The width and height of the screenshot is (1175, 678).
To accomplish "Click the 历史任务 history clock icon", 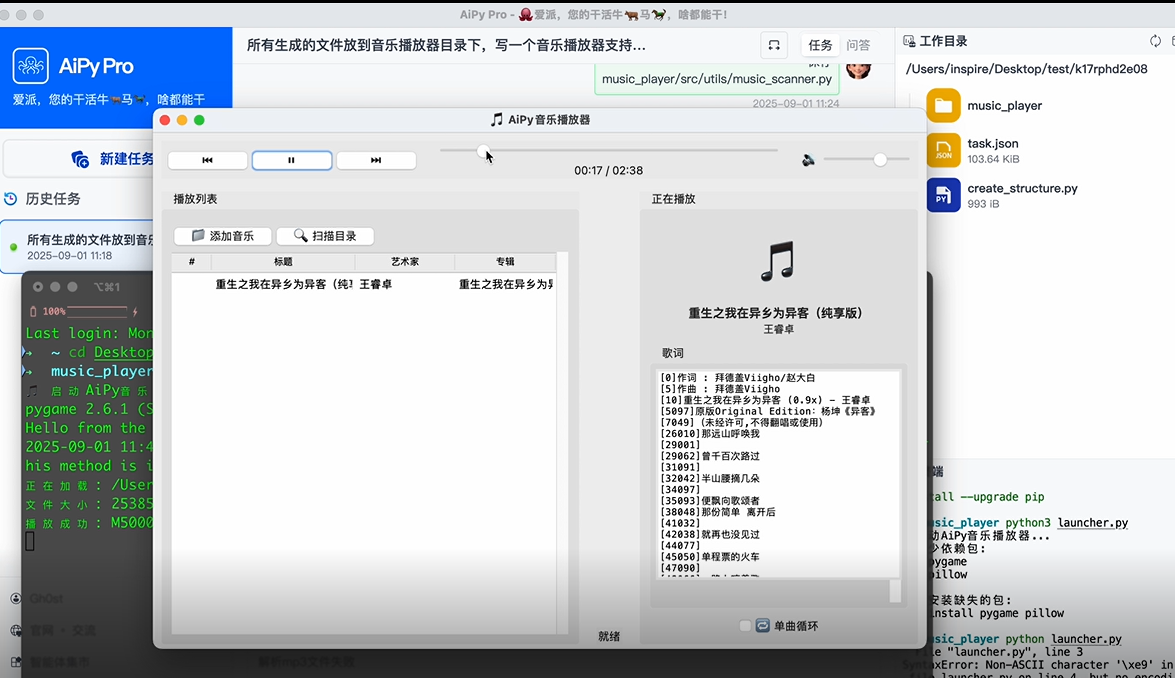I will click(x=10, y=199).
